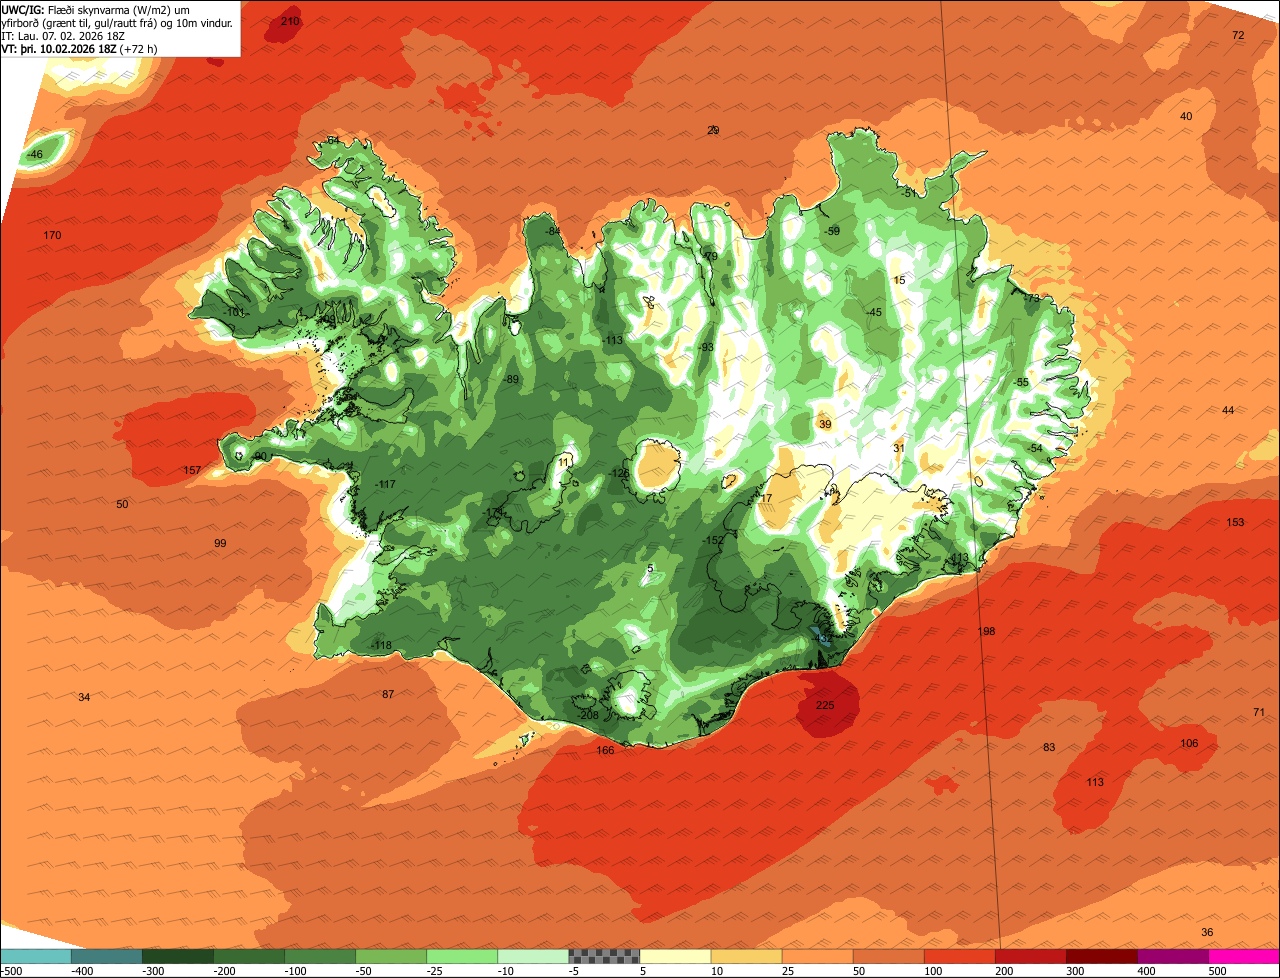
Task: Select the -117 value in west Iceland
Action: click(x=385, y=484)
